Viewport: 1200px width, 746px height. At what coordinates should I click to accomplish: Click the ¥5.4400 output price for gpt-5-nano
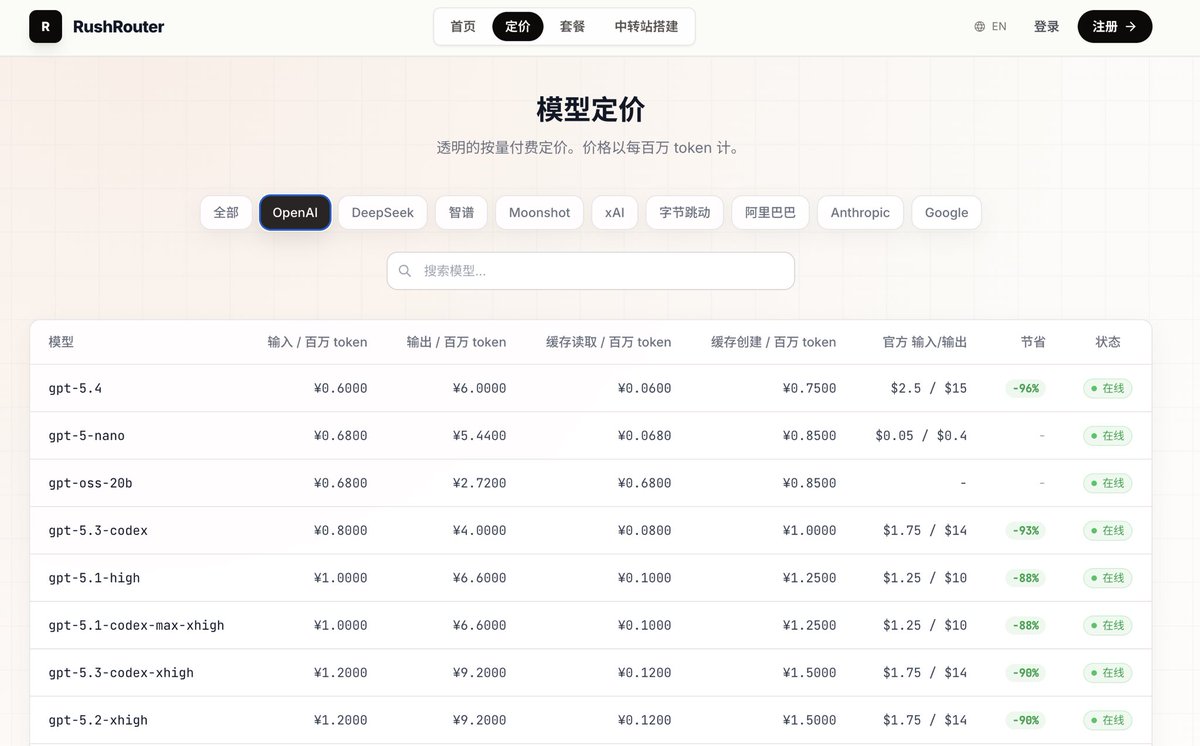pos(479,436)
